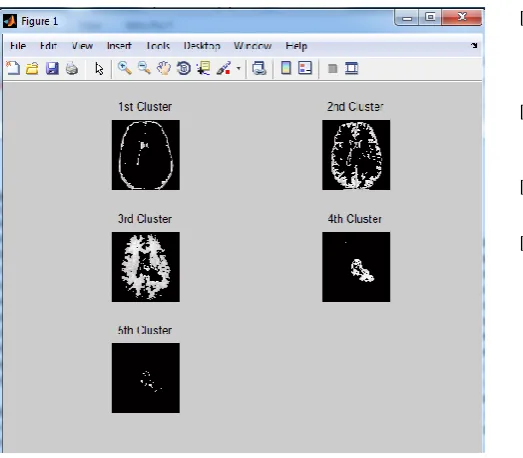Select the Data Cursor tool

(x=204, y=68)
